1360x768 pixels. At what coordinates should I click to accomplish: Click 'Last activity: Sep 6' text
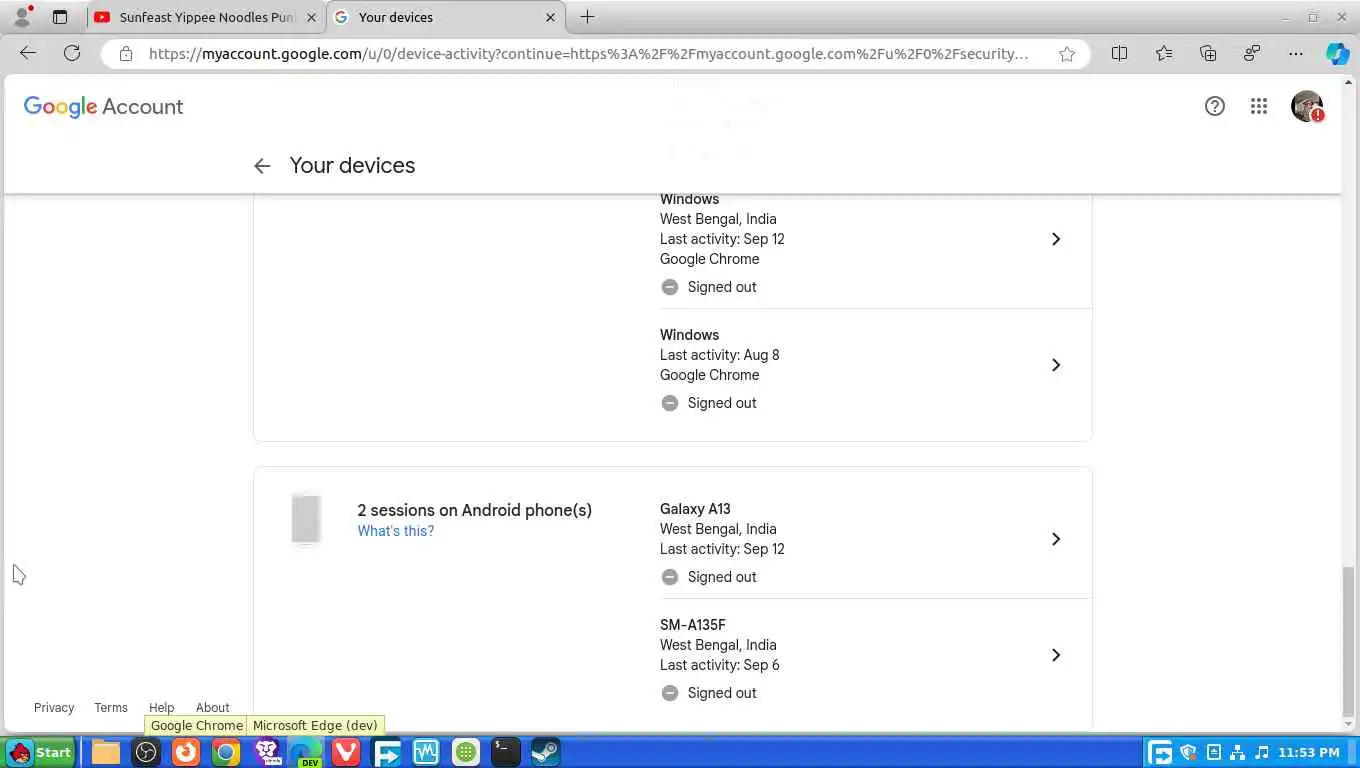tap(719, 665)
